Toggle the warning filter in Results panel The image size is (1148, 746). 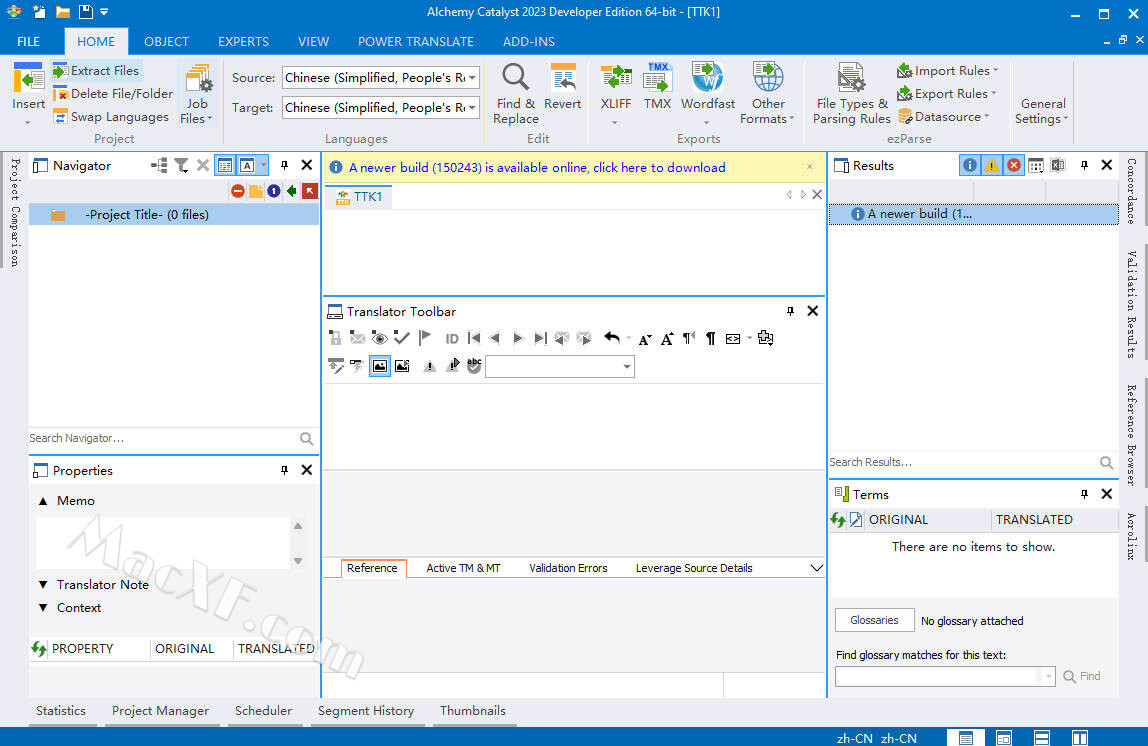(991, 166)
